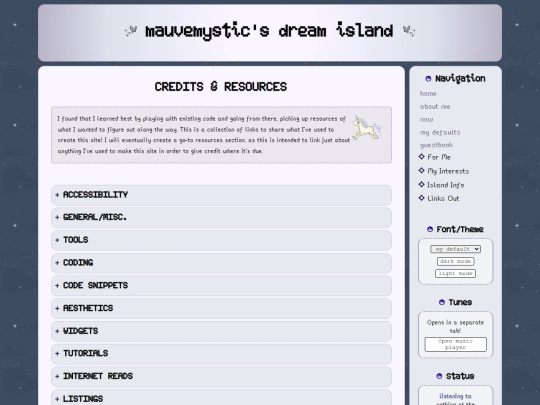
Task: Click the diamond icon beside My Interests
Action: tap(422, 170)
